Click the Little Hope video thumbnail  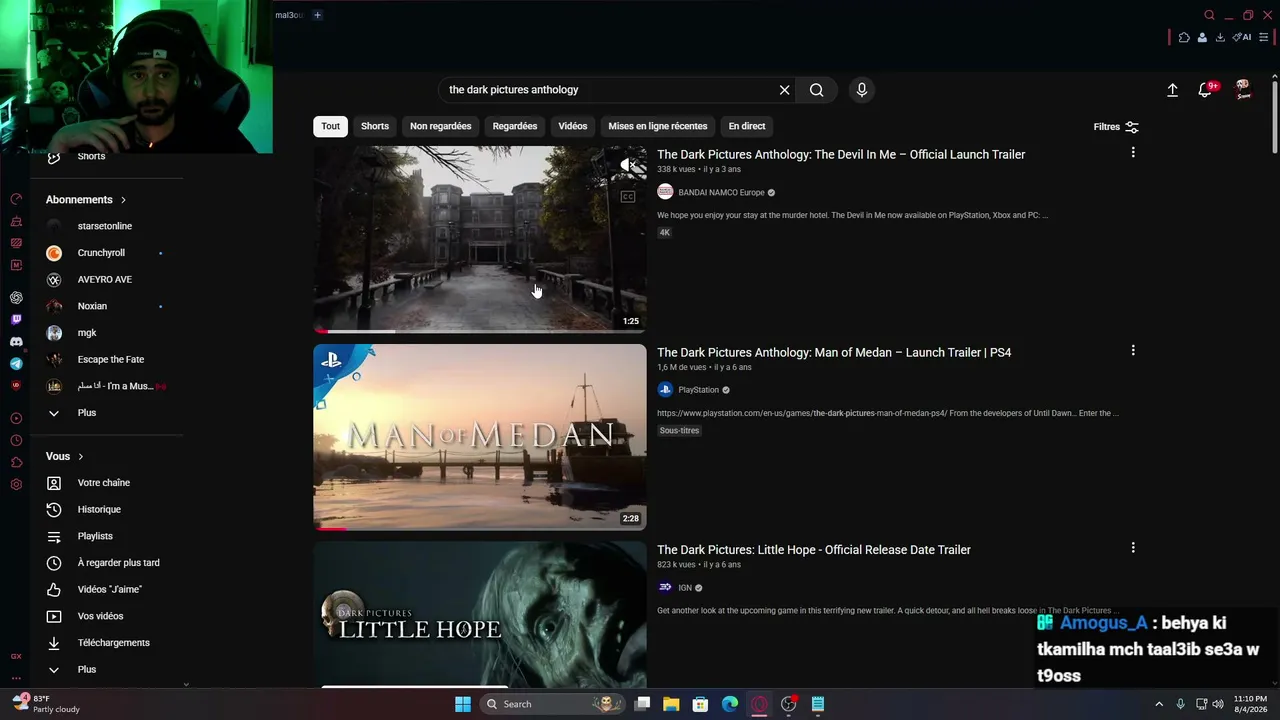(480, 614)
